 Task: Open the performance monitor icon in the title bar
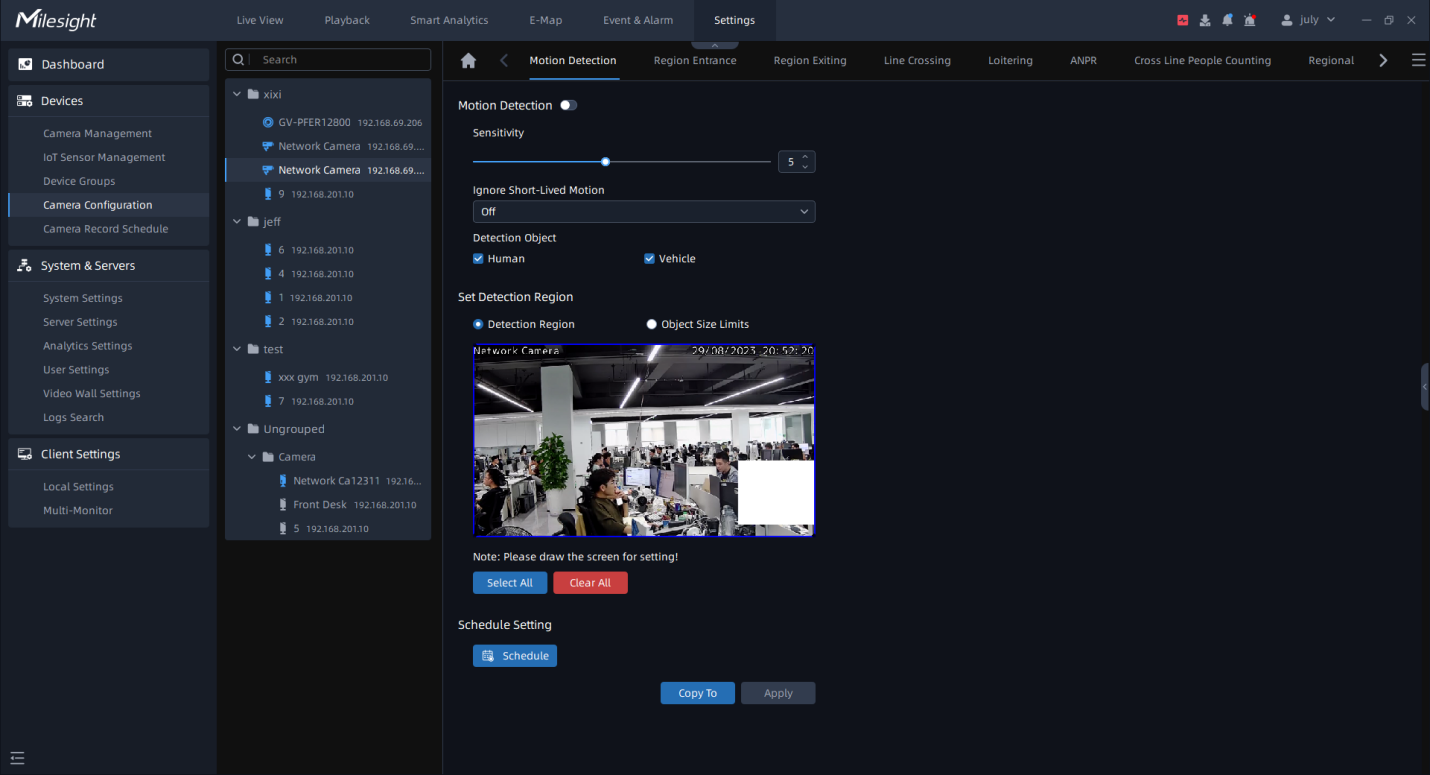(1183, 19)
